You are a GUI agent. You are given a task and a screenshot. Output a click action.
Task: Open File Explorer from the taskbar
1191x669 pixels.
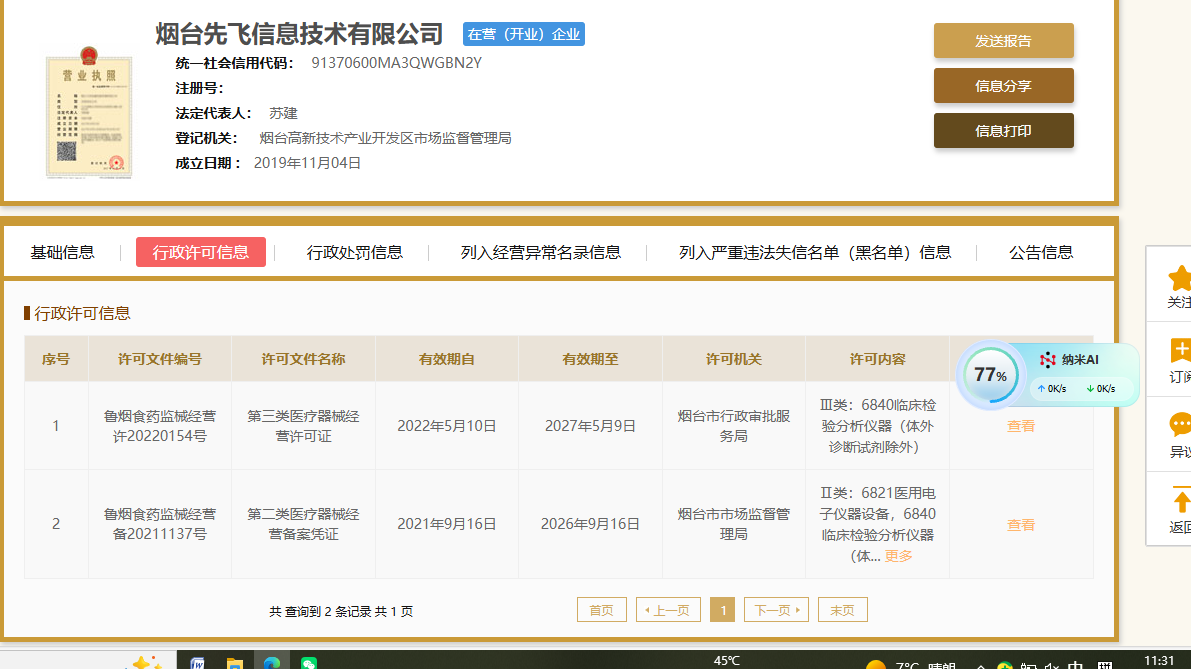pyautogui.click(x=234, y=663)
